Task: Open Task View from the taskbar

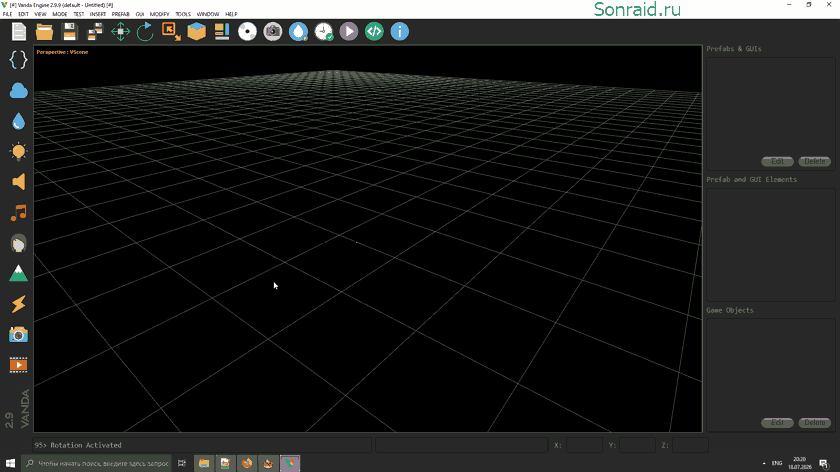Action: (x=182, y=463)
